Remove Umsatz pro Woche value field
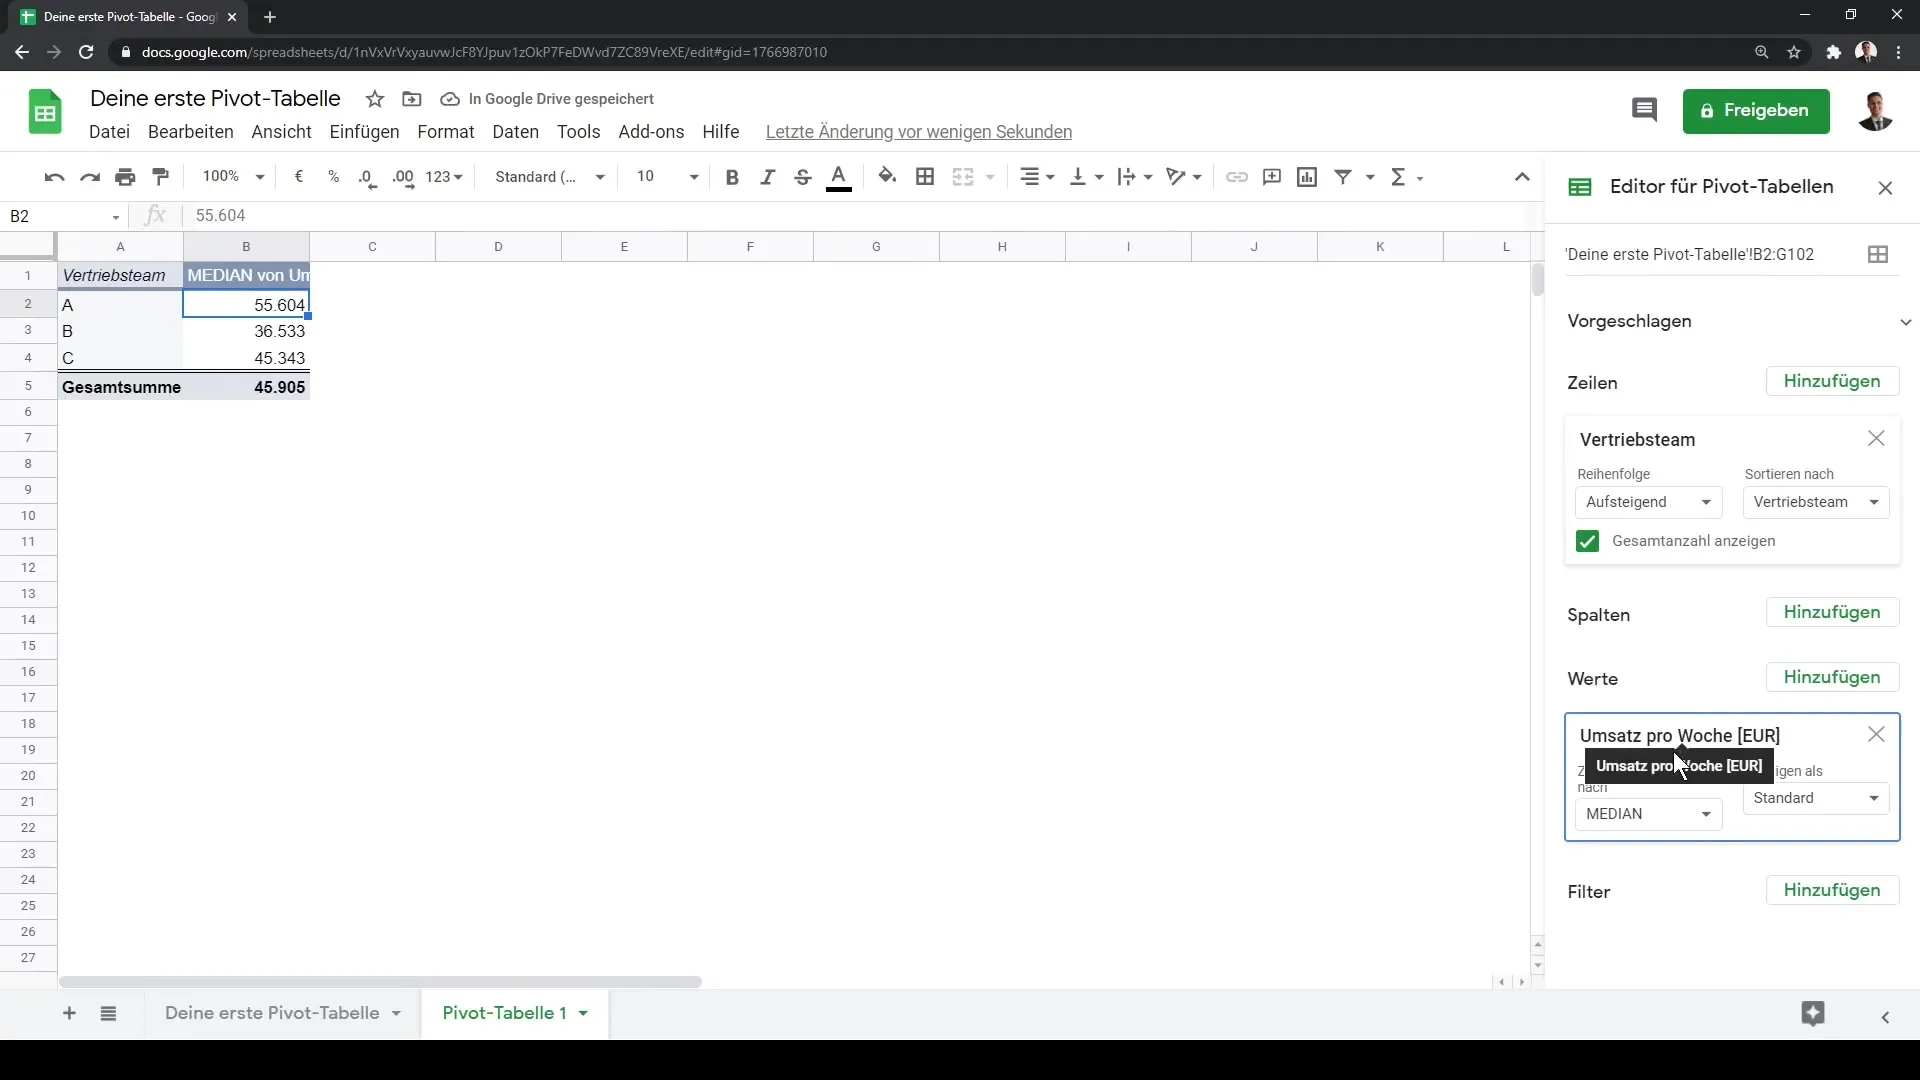 1876,734
